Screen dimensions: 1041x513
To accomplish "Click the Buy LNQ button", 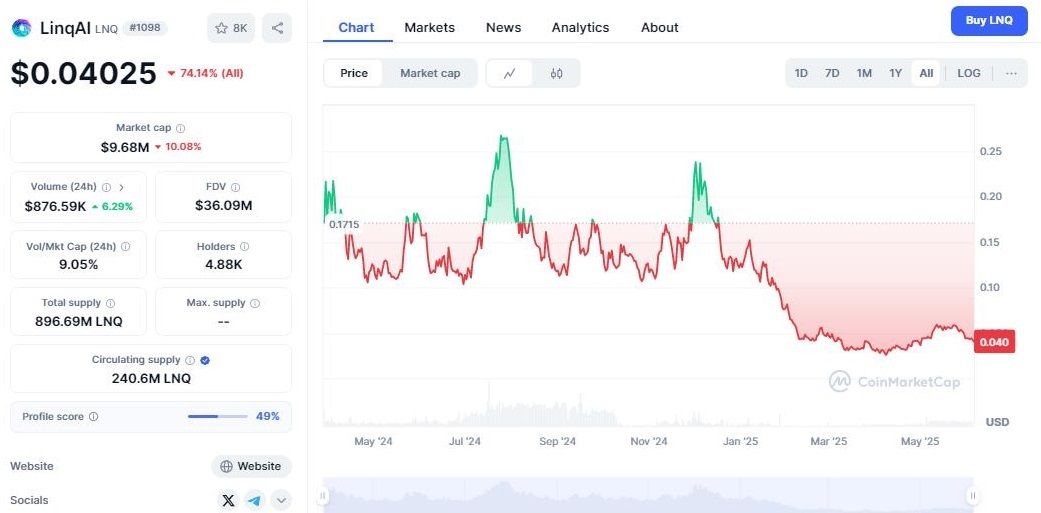I will coord(989,21).
